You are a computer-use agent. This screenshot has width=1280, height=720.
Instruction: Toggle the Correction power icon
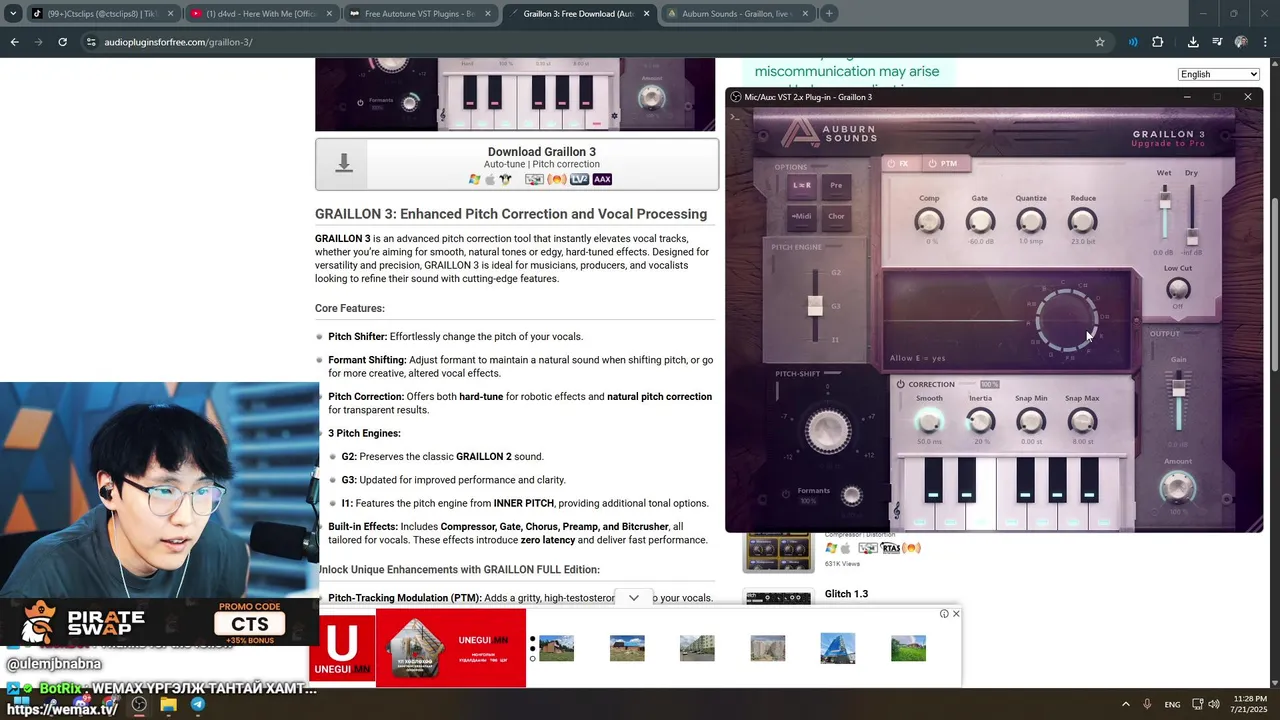click(x=900, y=384)
